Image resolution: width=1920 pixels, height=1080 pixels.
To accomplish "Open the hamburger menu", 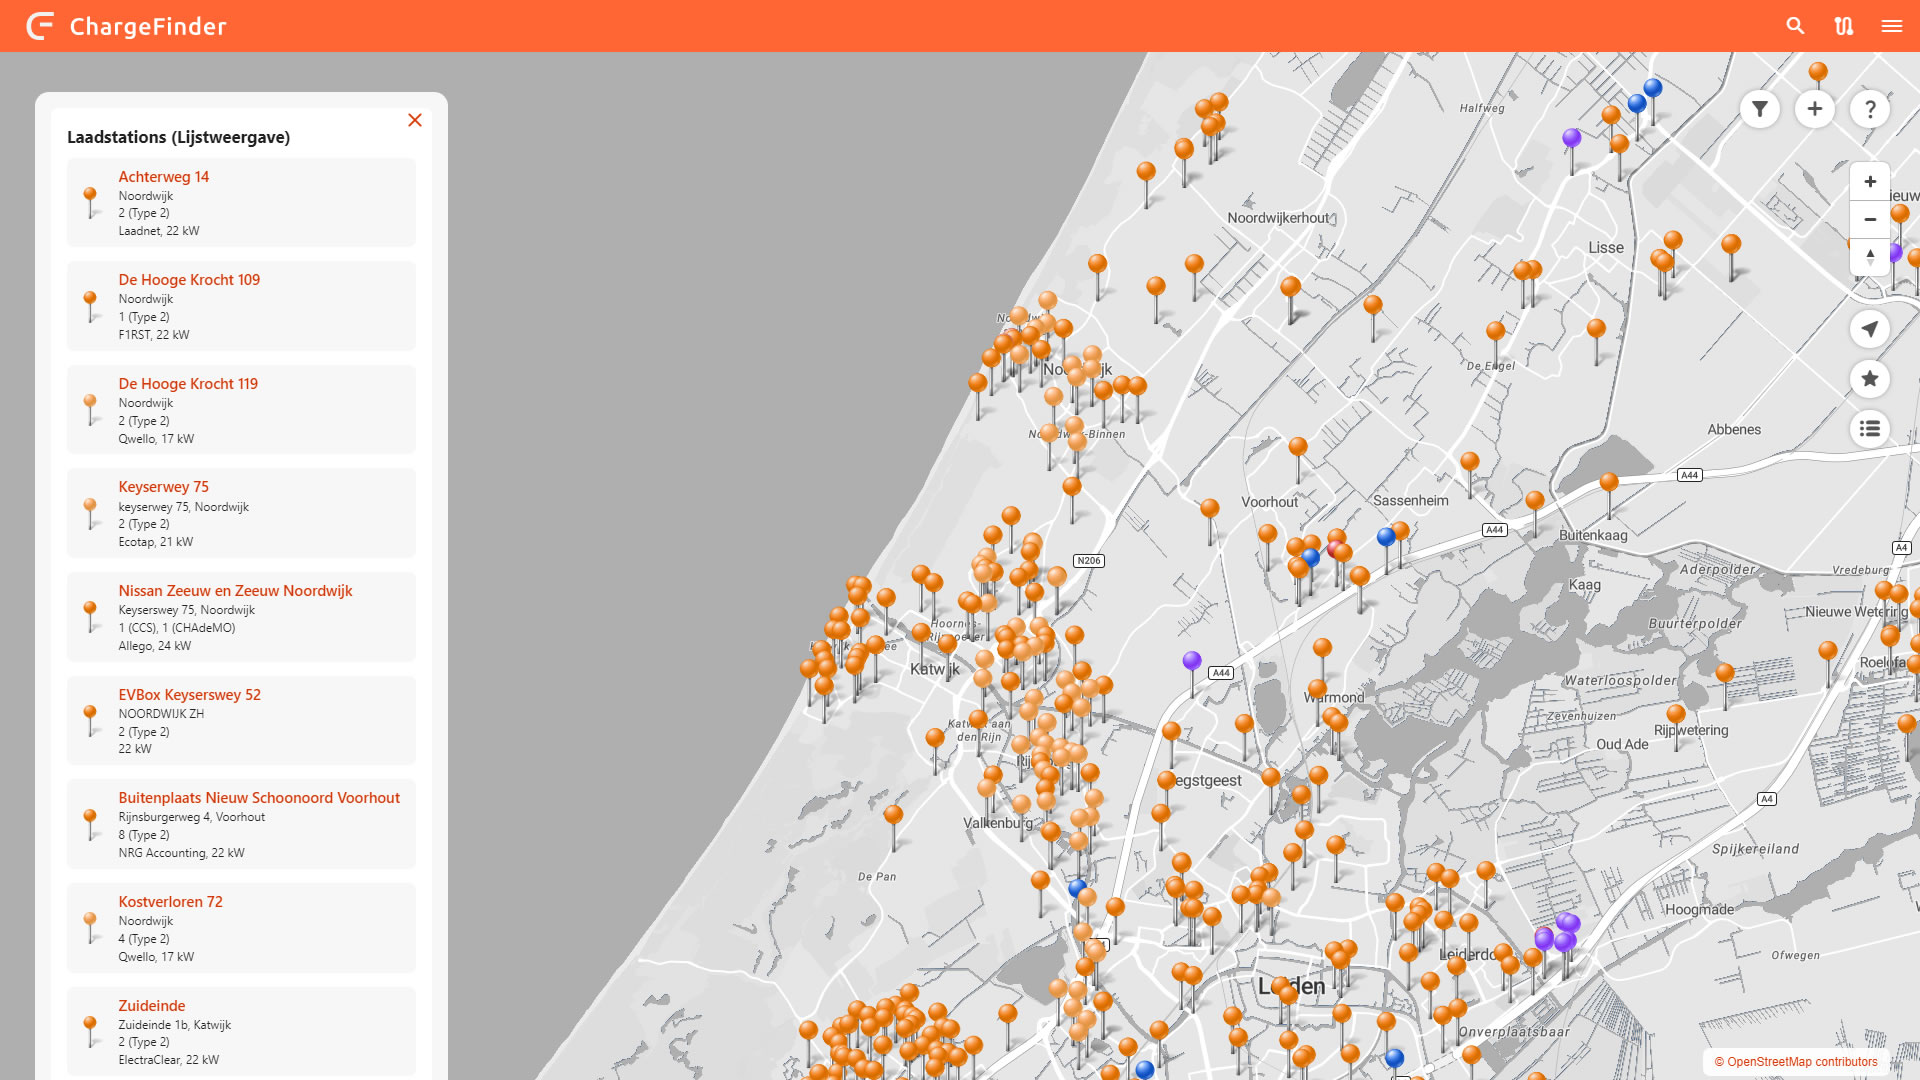I will [1891, 26].
